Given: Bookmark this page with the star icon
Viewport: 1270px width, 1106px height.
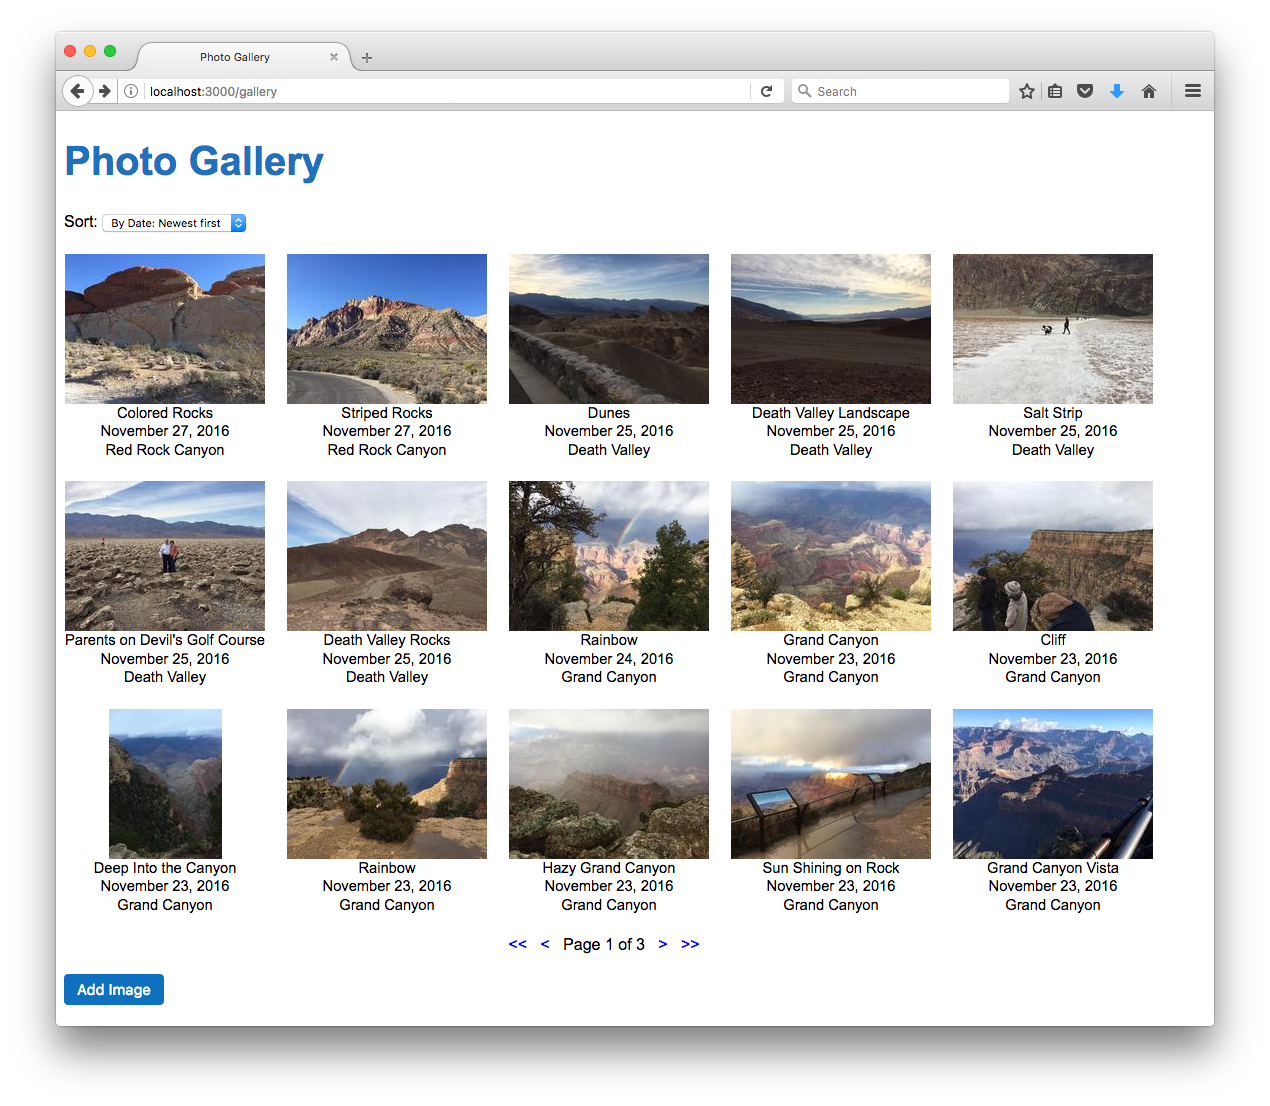Looking at the screenshot, I should [x=1027, y=91].
